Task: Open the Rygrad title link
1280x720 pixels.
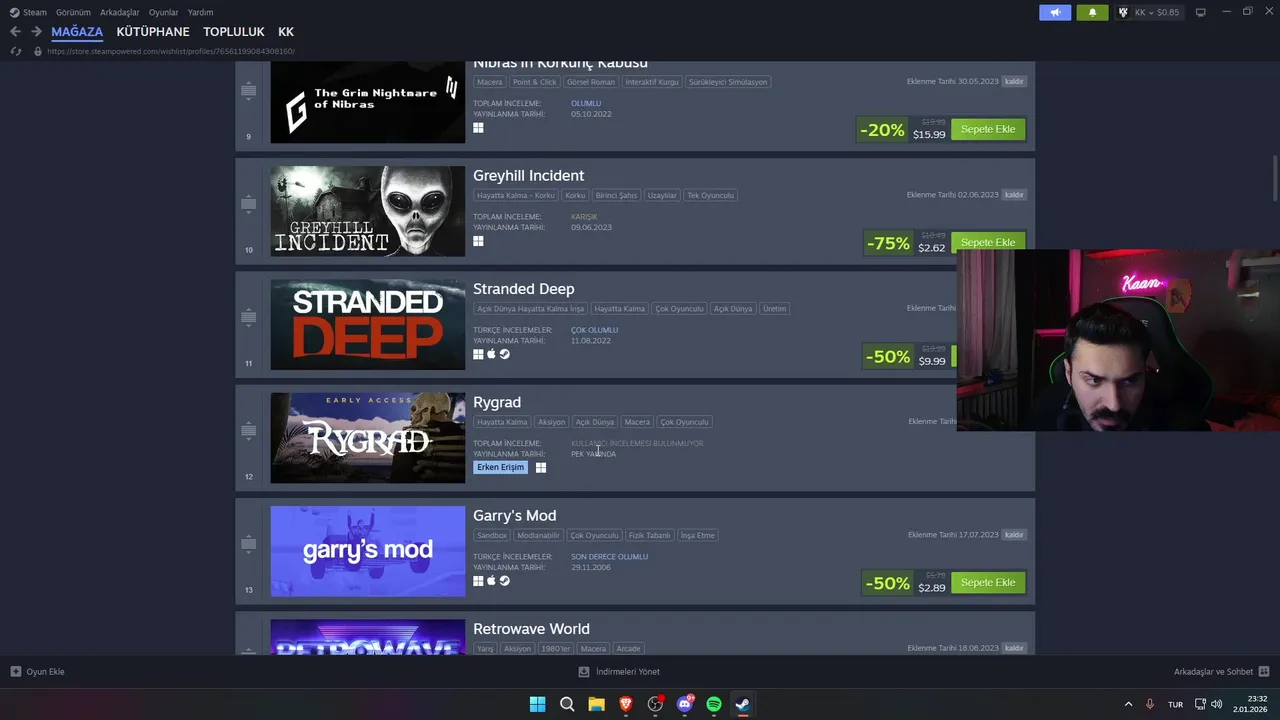Action: point(497,402)
